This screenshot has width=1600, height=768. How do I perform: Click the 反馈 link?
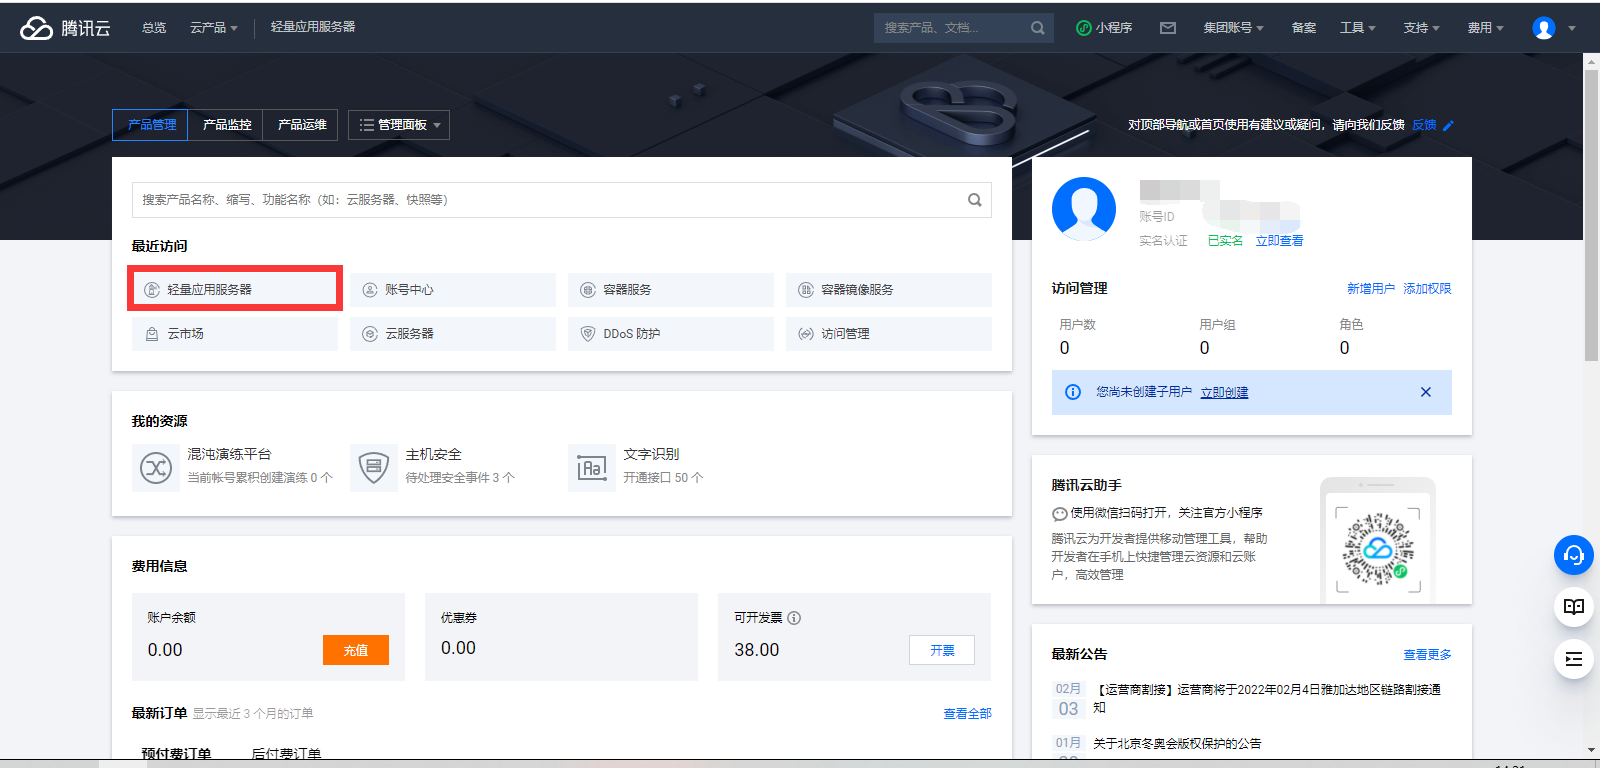tap(1424, 125)
